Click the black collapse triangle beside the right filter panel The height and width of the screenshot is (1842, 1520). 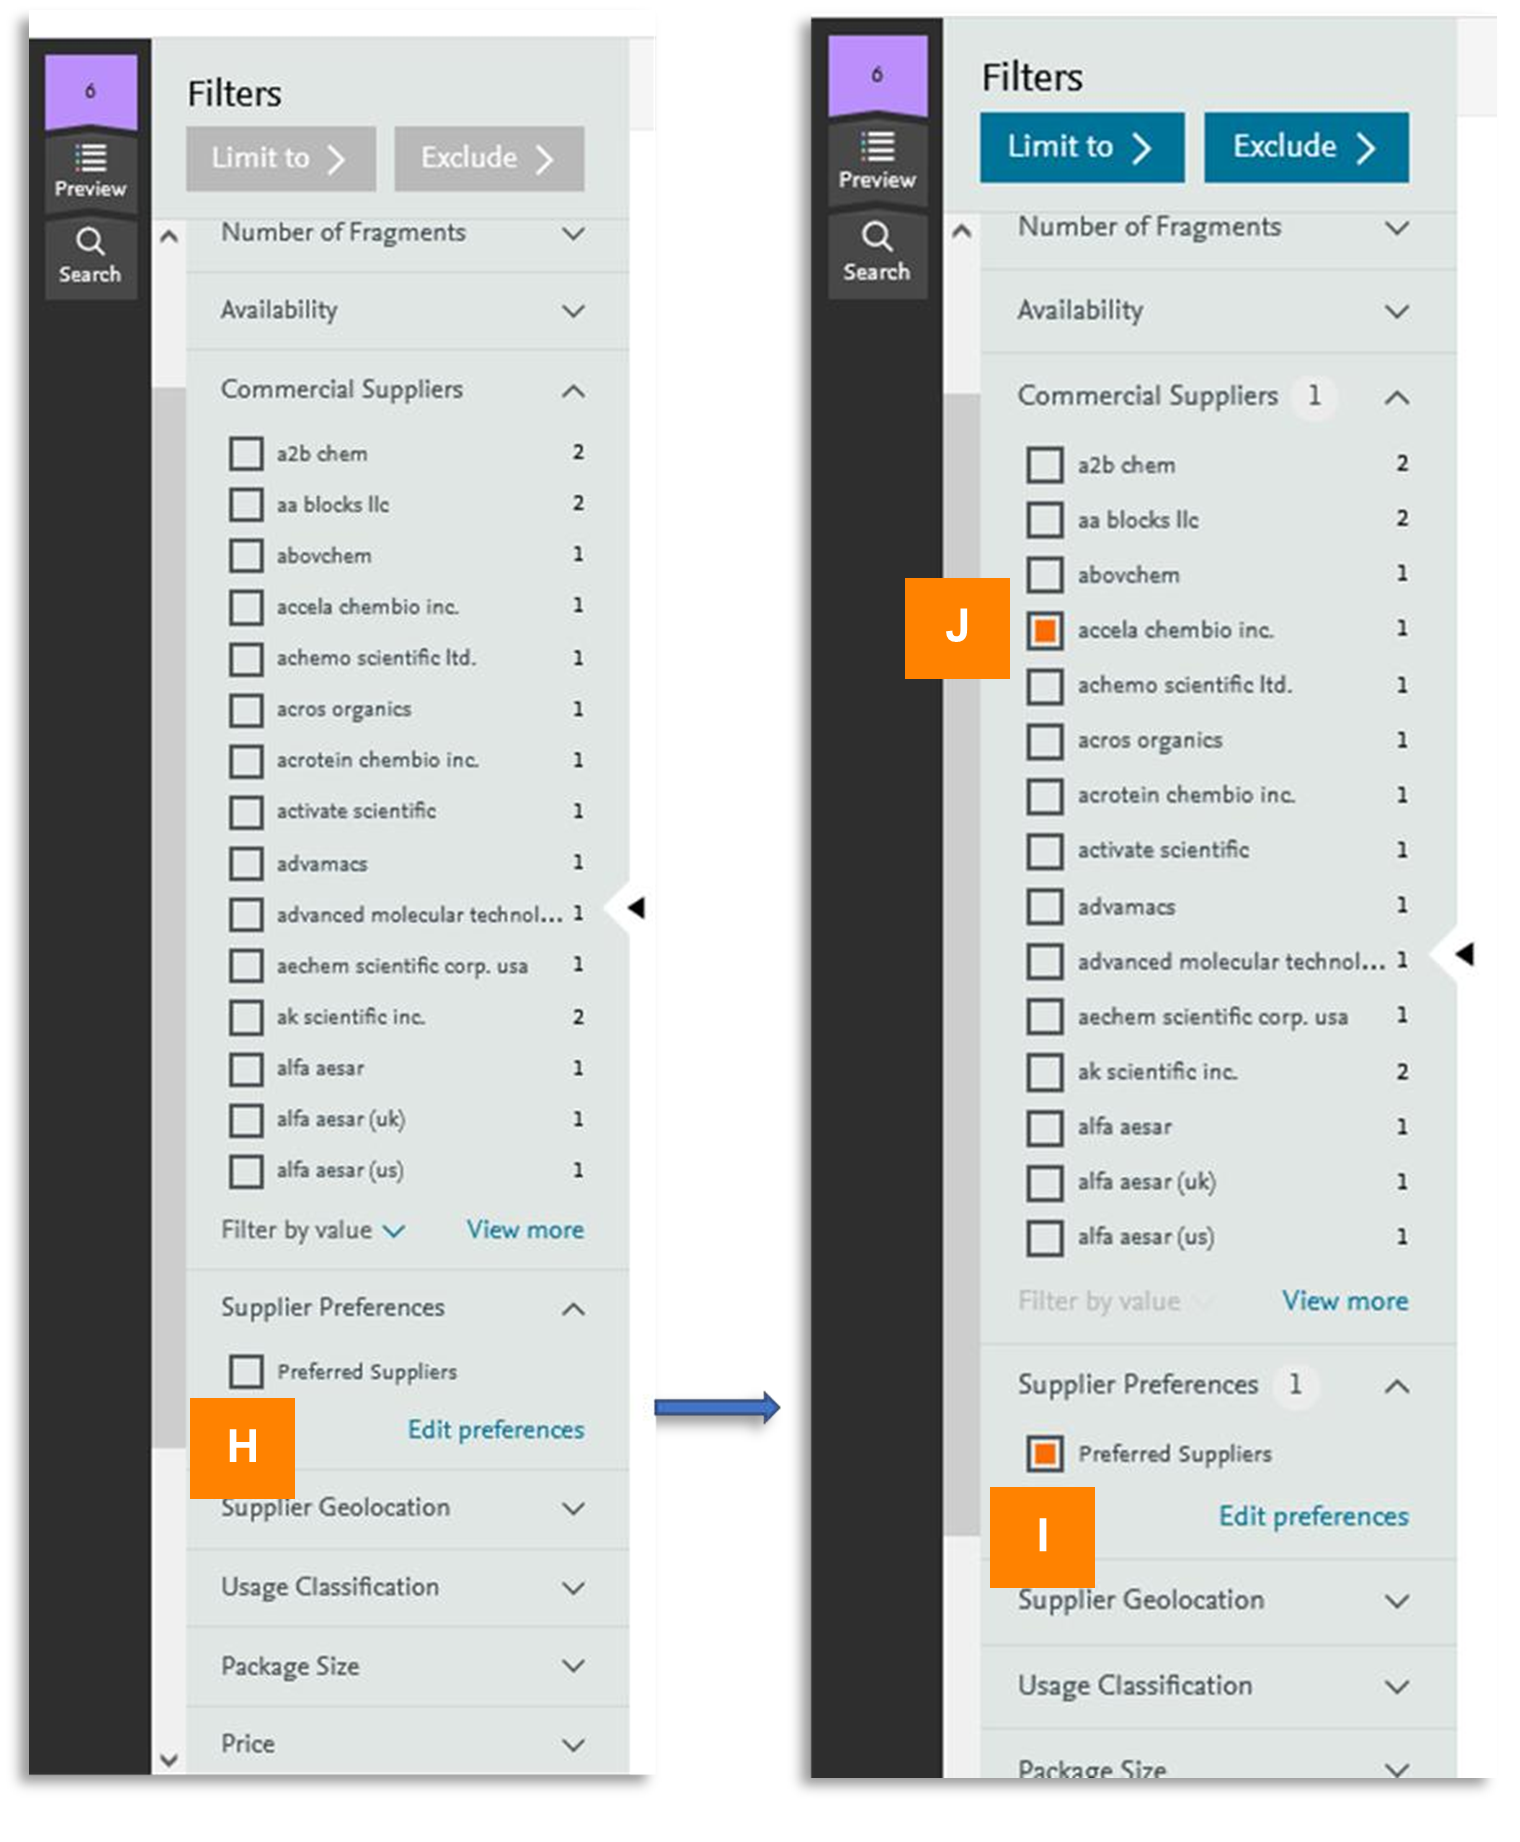(x=1465, y=954)
